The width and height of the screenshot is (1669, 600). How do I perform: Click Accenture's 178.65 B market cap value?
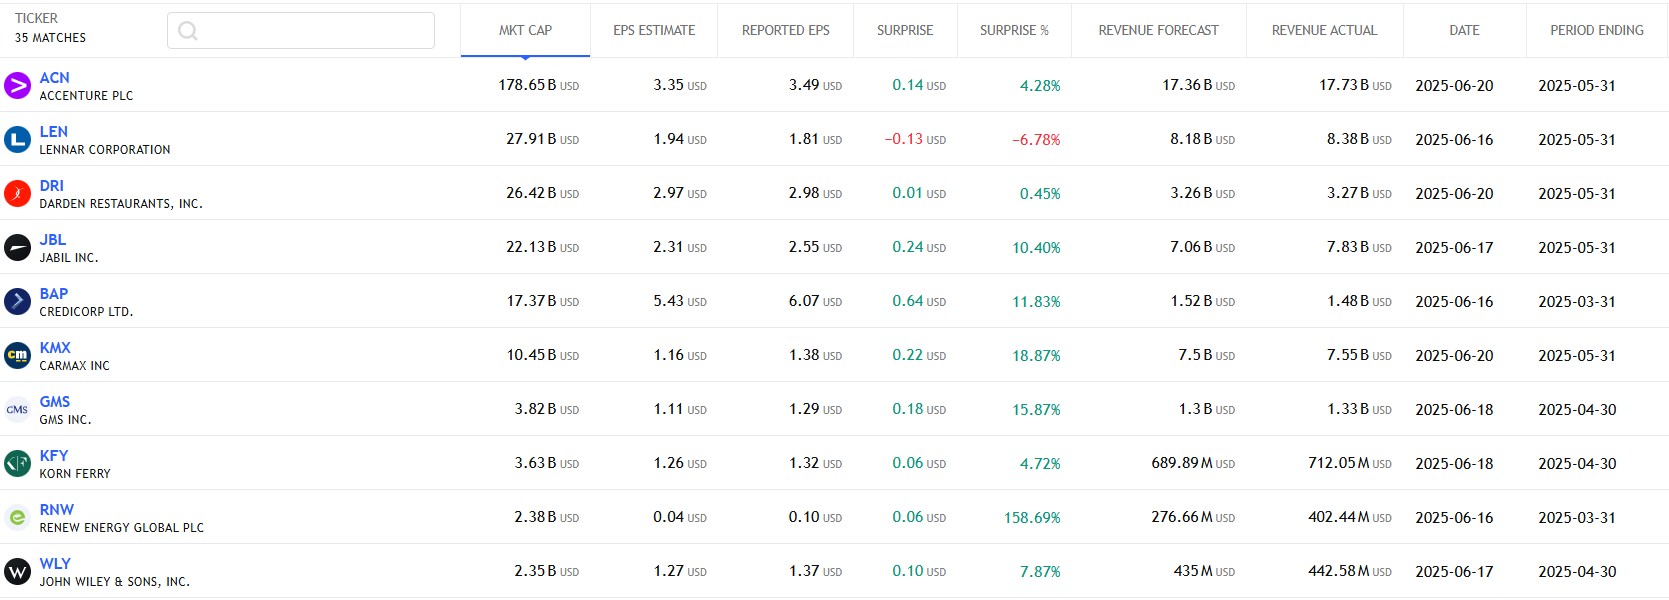click(539, 86)
